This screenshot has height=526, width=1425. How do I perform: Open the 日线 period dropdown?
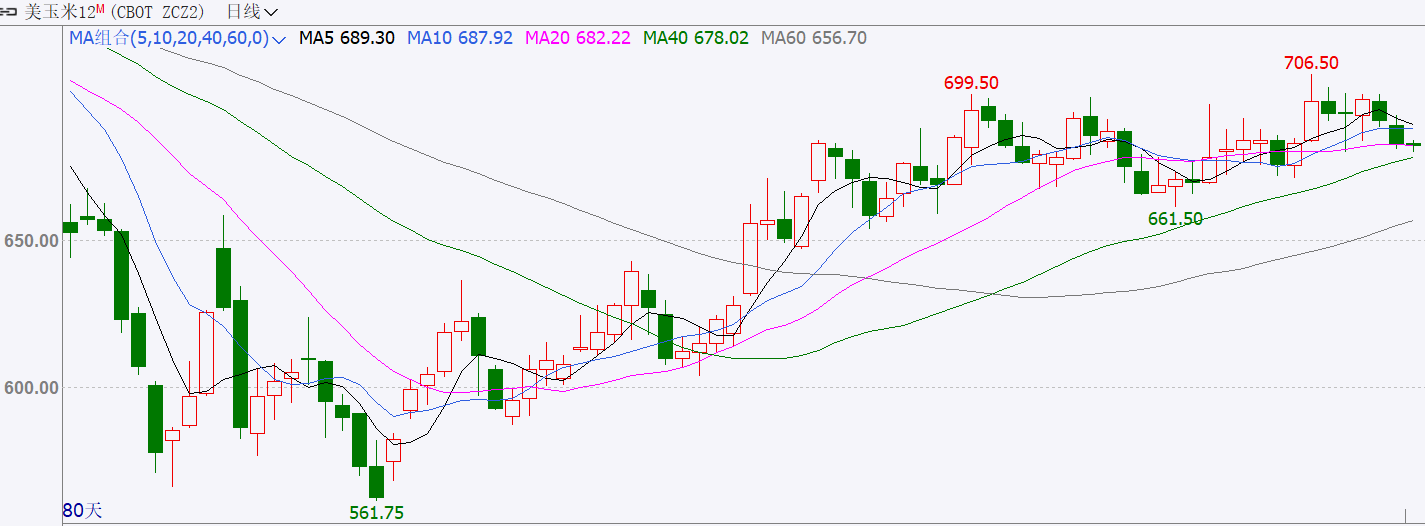[253, 12]
